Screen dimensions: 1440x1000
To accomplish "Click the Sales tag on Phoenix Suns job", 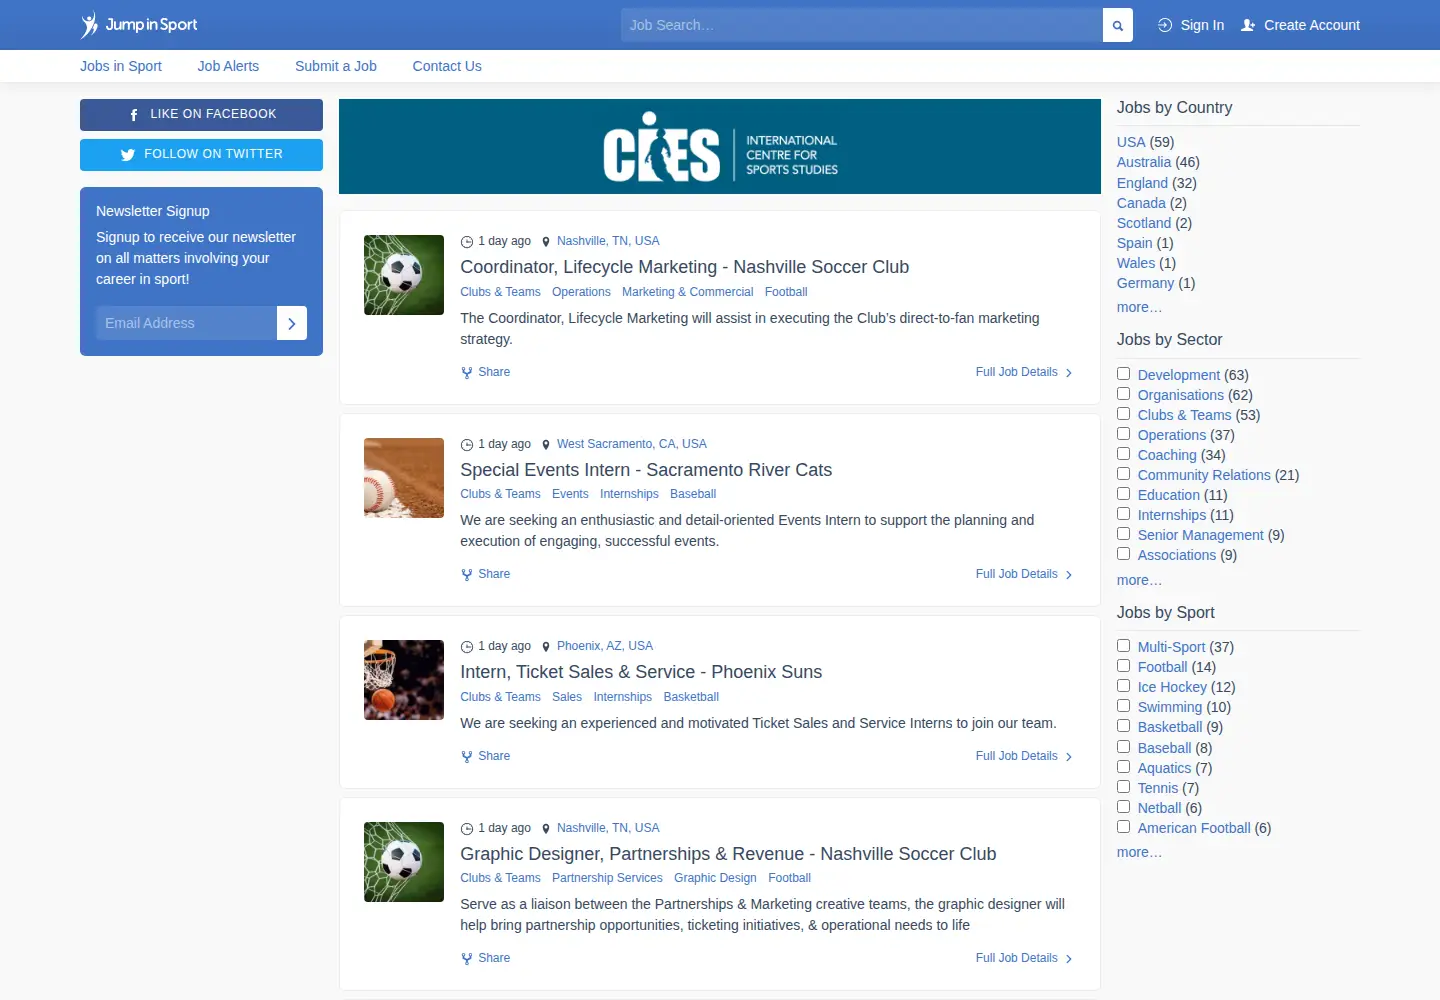I will tap(567, 697).
